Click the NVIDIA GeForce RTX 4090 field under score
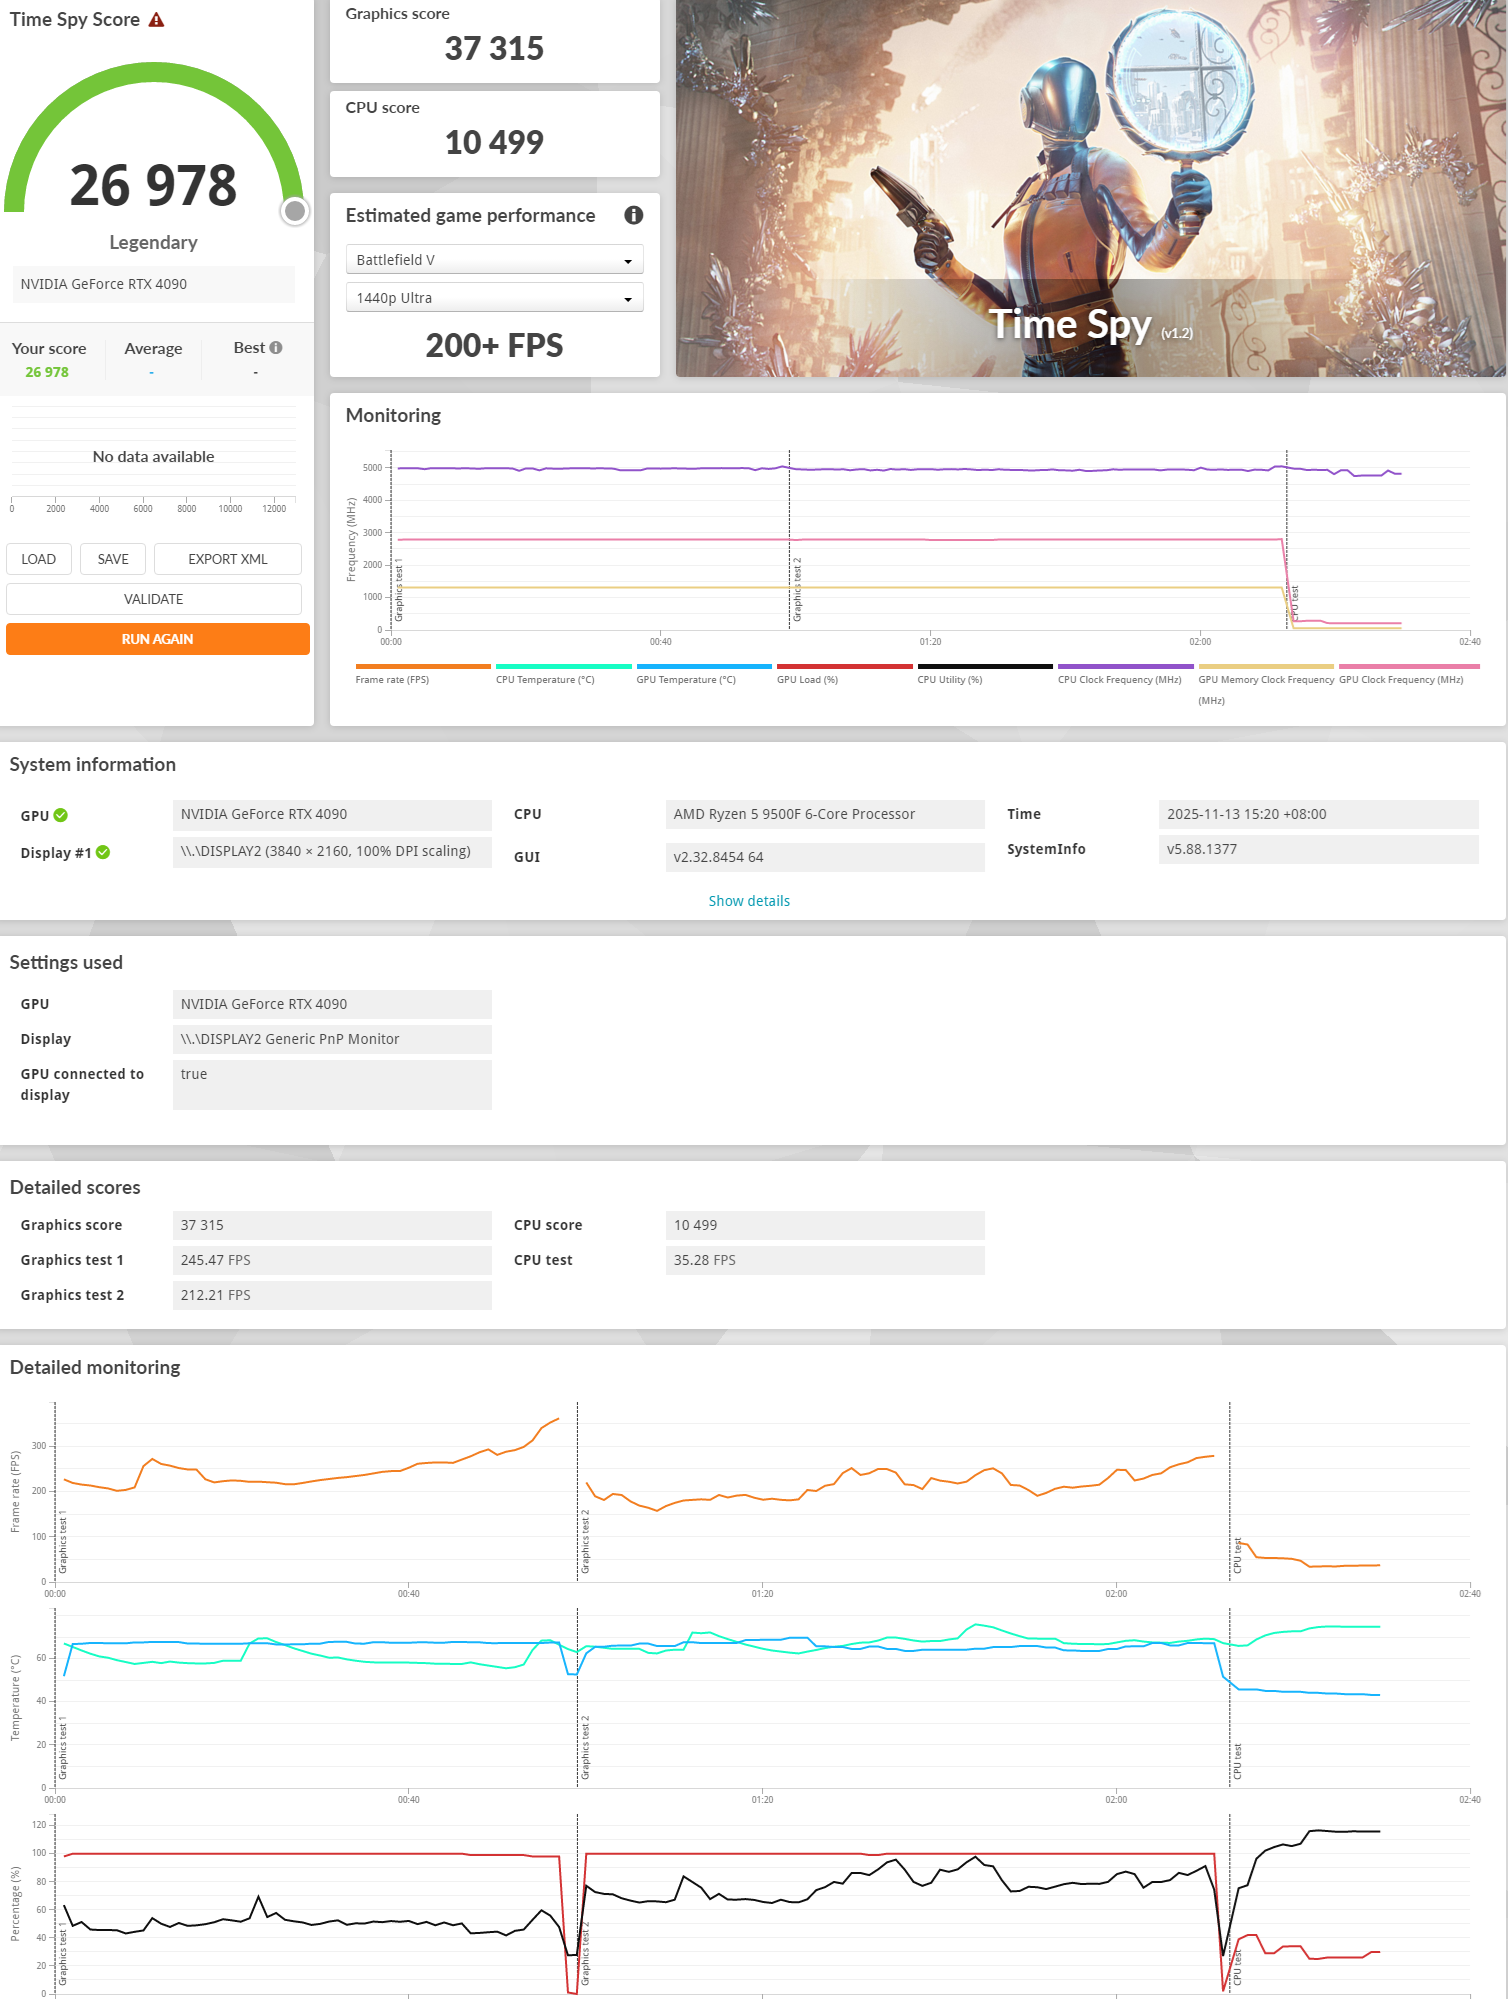Screen dimensions: 1508x1999 tap(153, 284)
